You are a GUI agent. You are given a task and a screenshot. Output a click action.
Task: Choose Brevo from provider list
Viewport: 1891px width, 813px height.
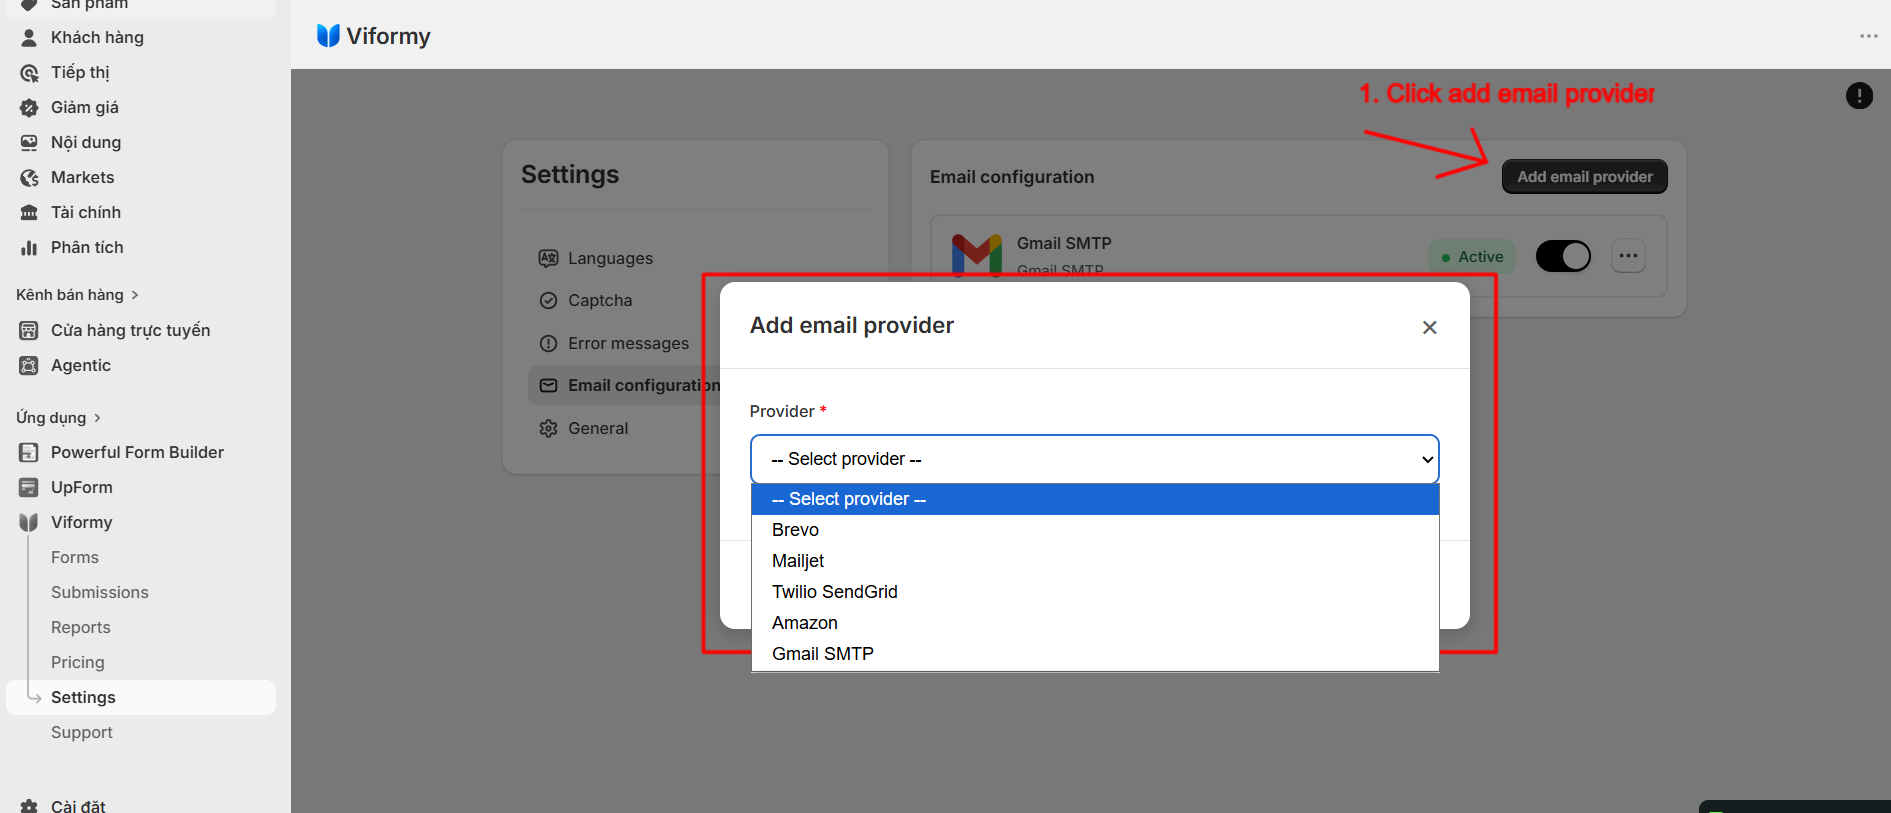(1095, 530)
